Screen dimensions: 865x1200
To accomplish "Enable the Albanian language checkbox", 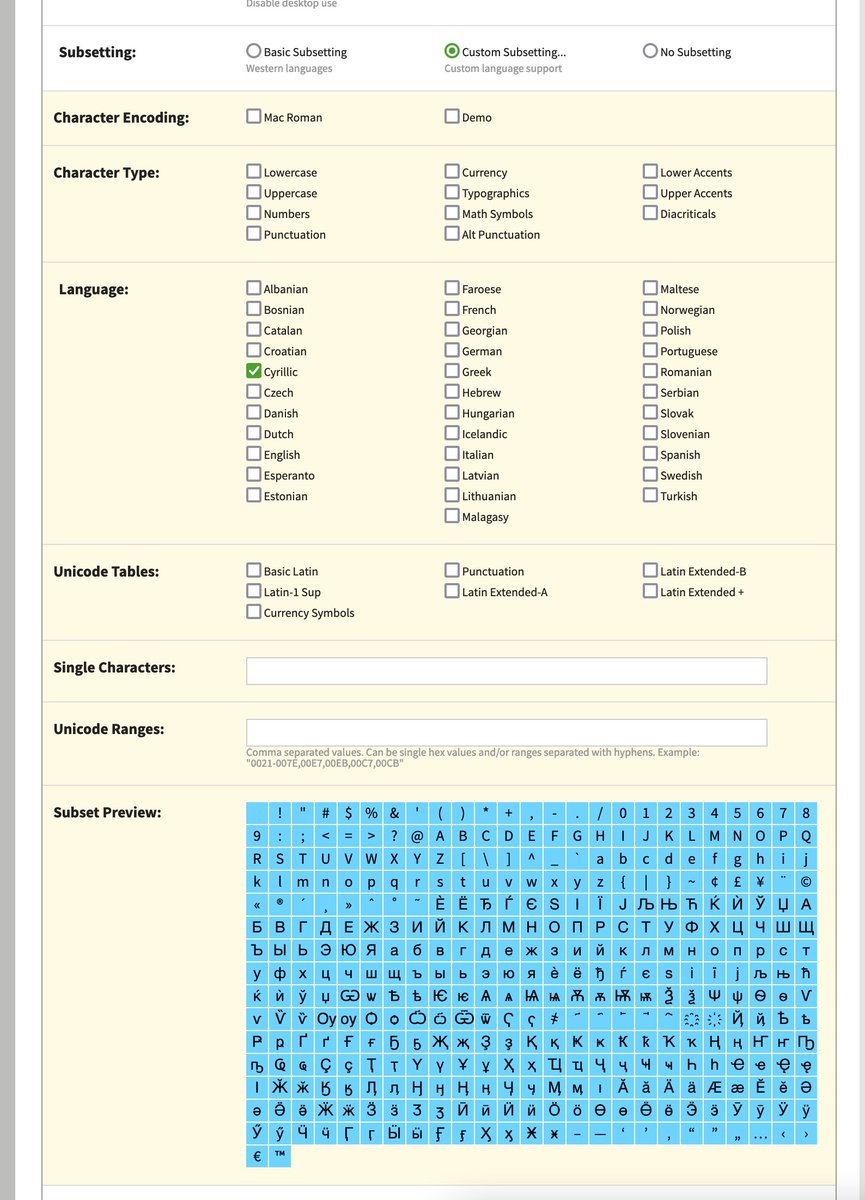I will [x=254, y=288].
